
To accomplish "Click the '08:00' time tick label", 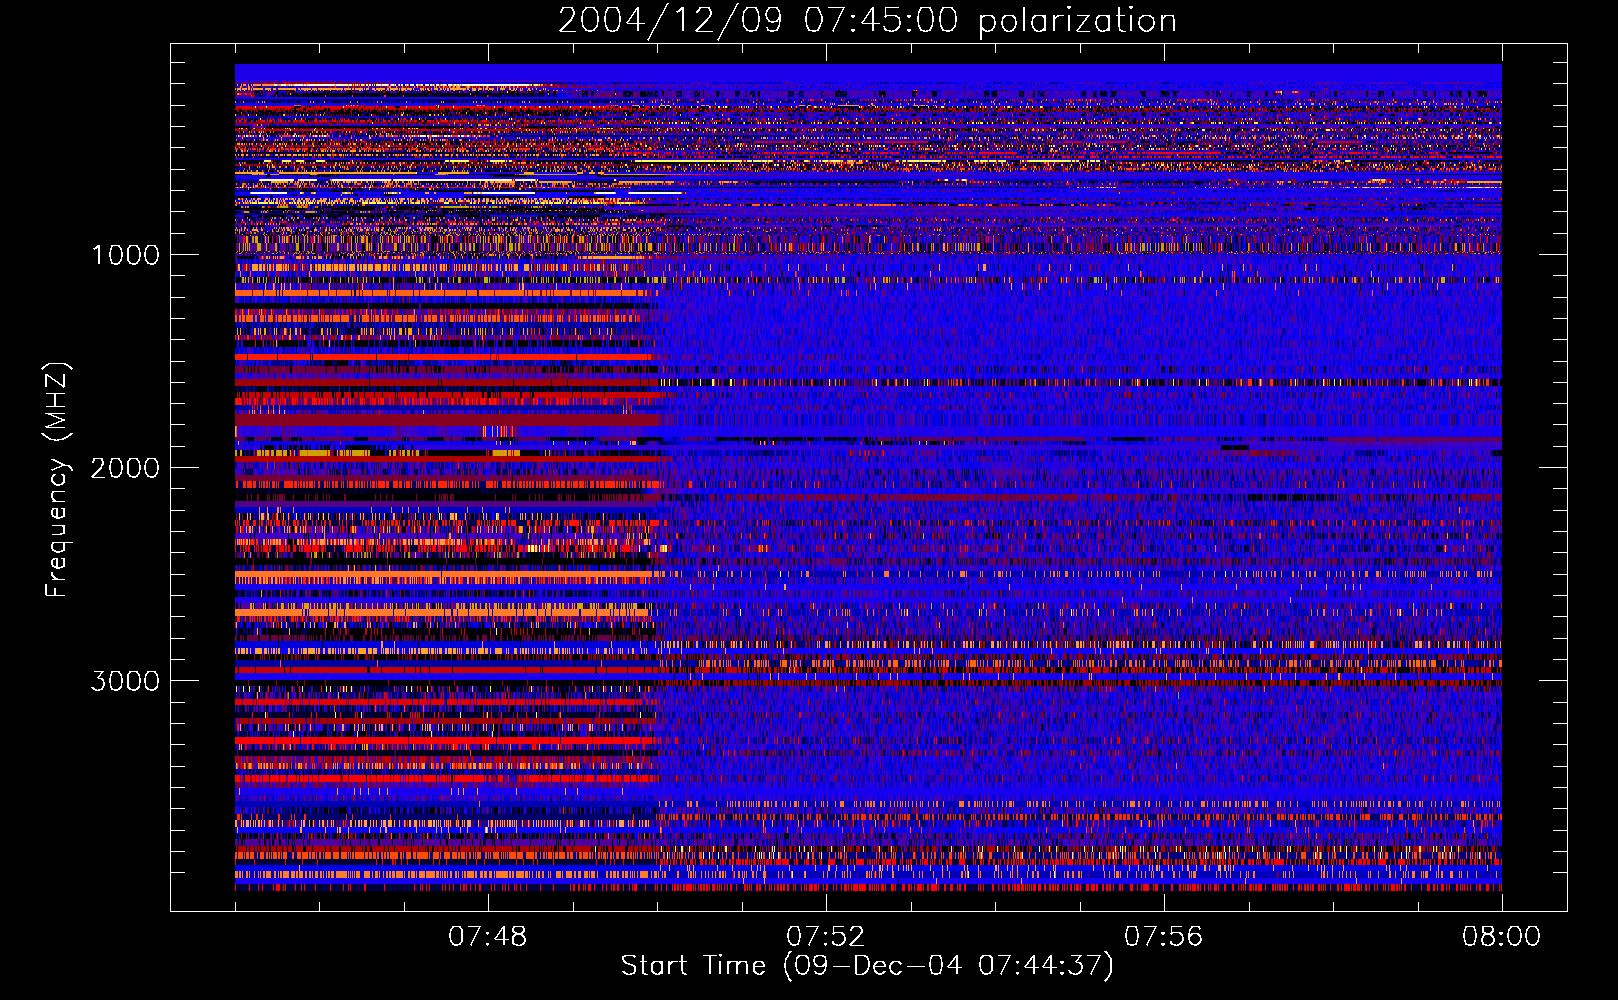I will point(1501,937).
